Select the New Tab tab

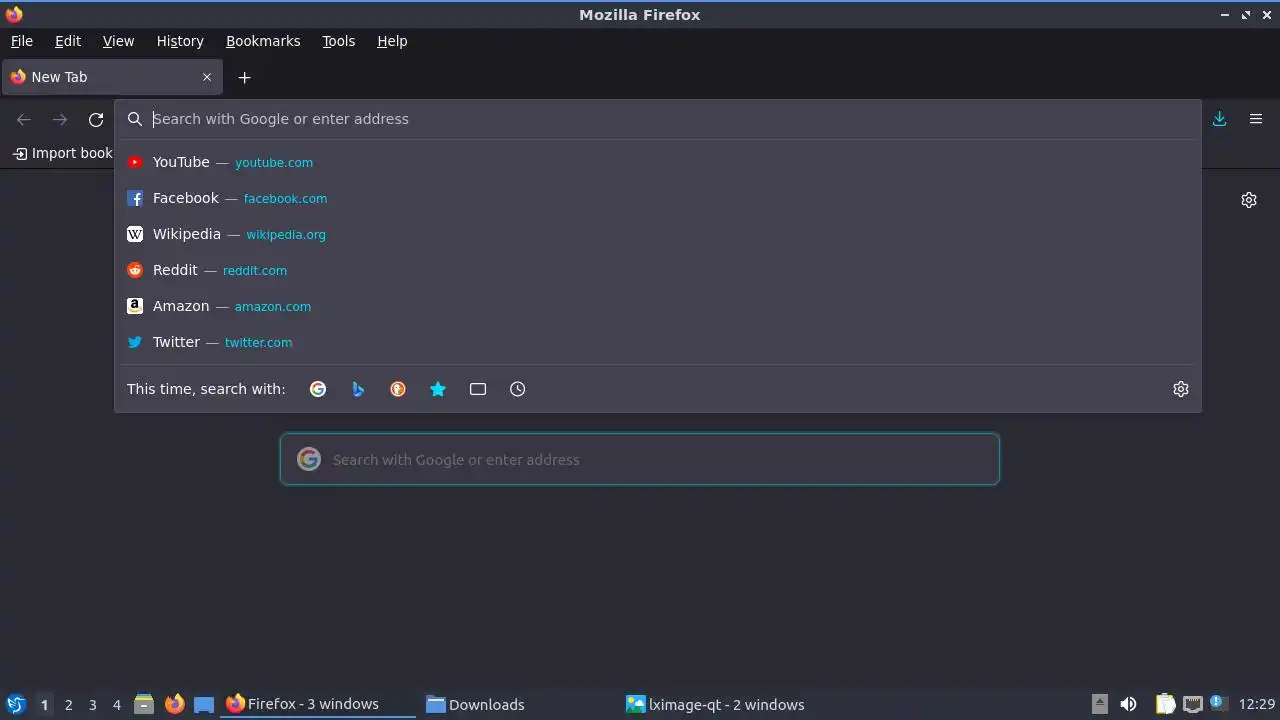111,77
